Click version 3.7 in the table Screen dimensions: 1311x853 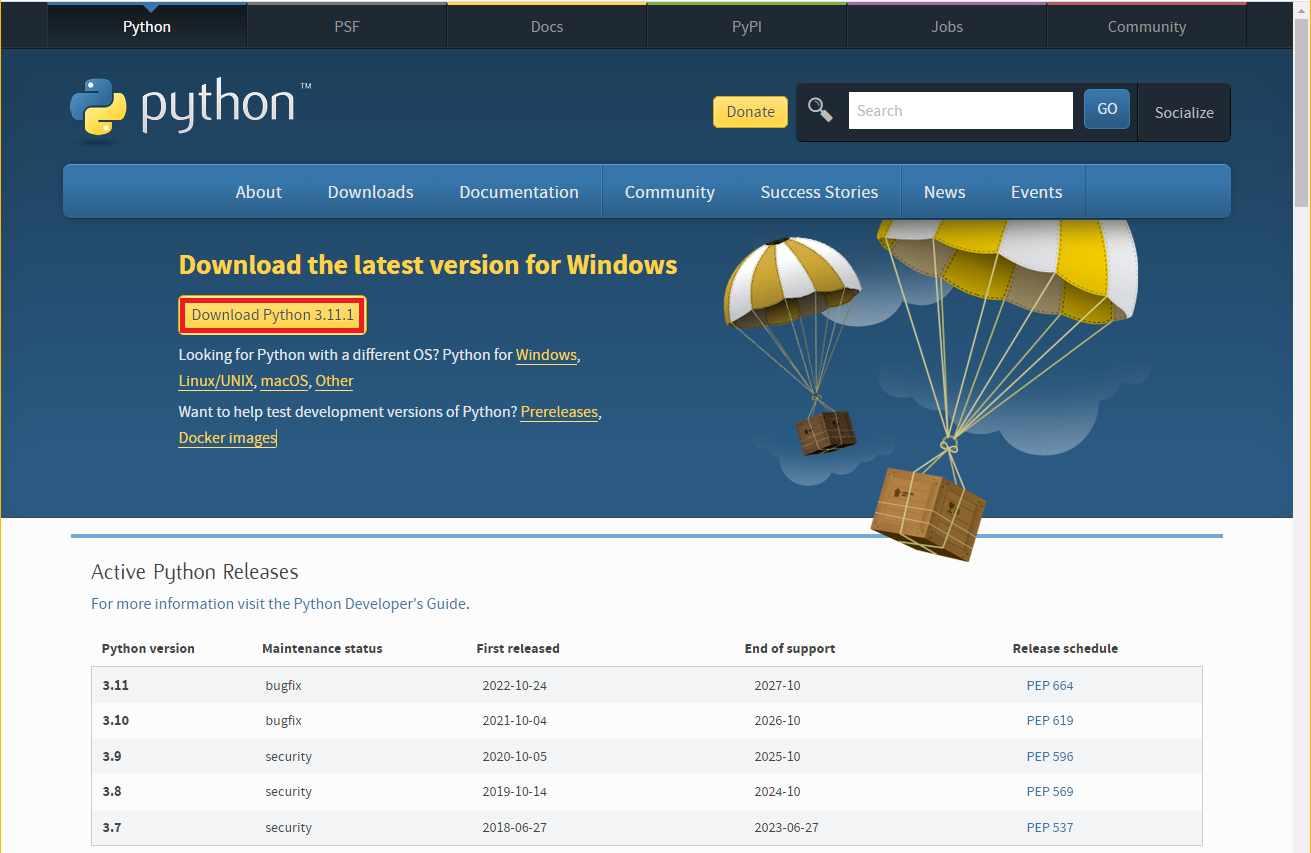(x=112, y=828)
